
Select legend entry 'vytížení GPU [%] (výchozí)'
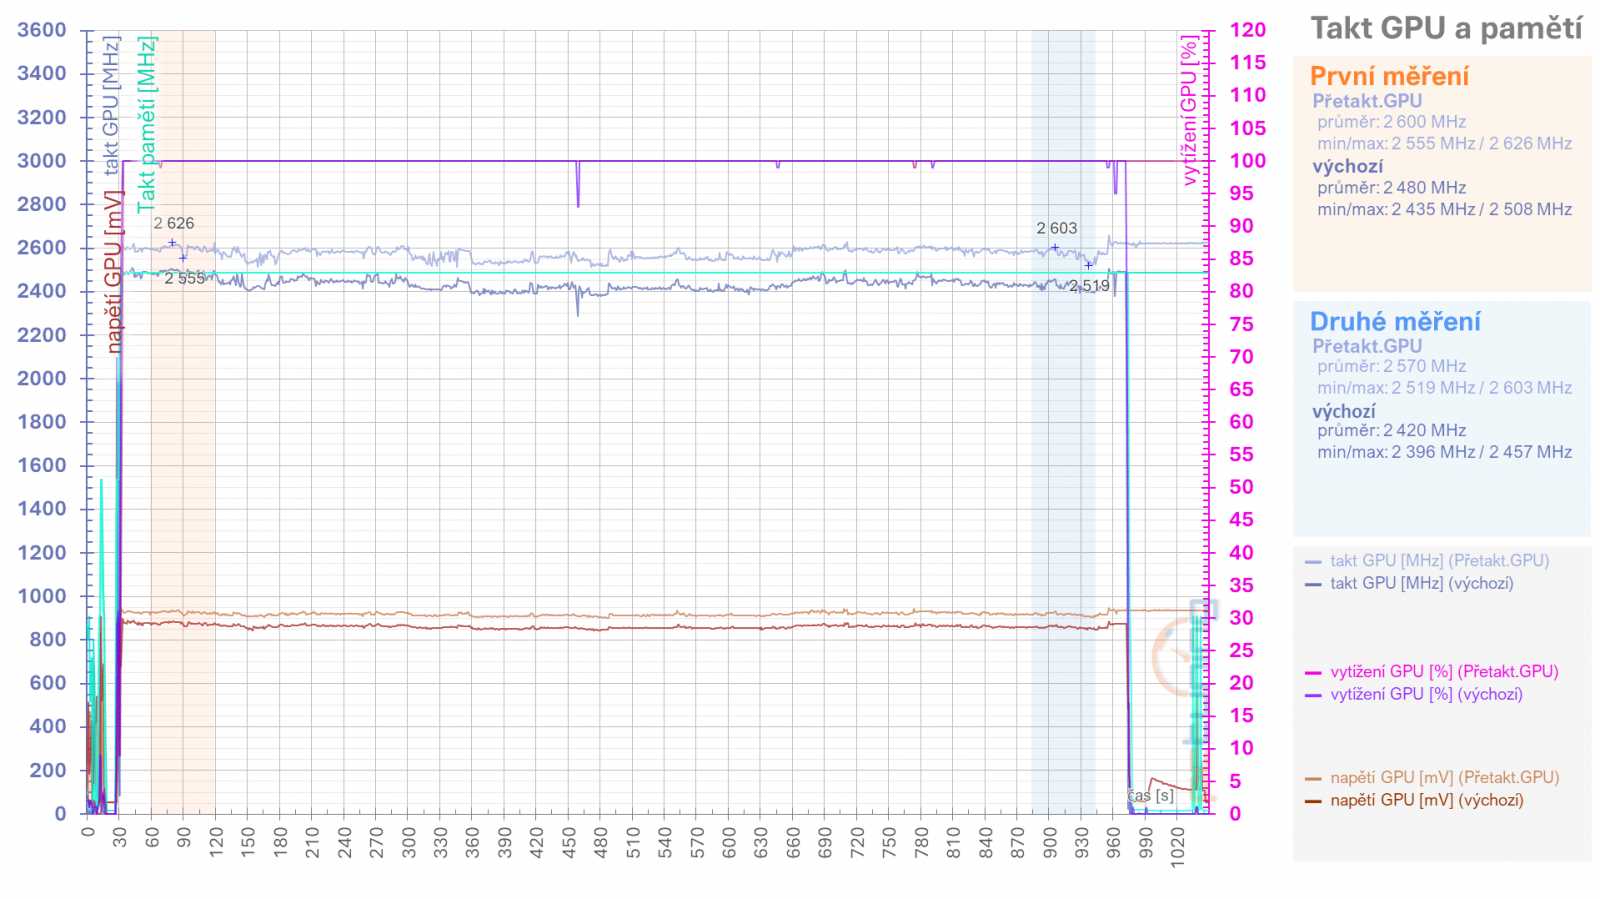click(x=1426, y=694)
